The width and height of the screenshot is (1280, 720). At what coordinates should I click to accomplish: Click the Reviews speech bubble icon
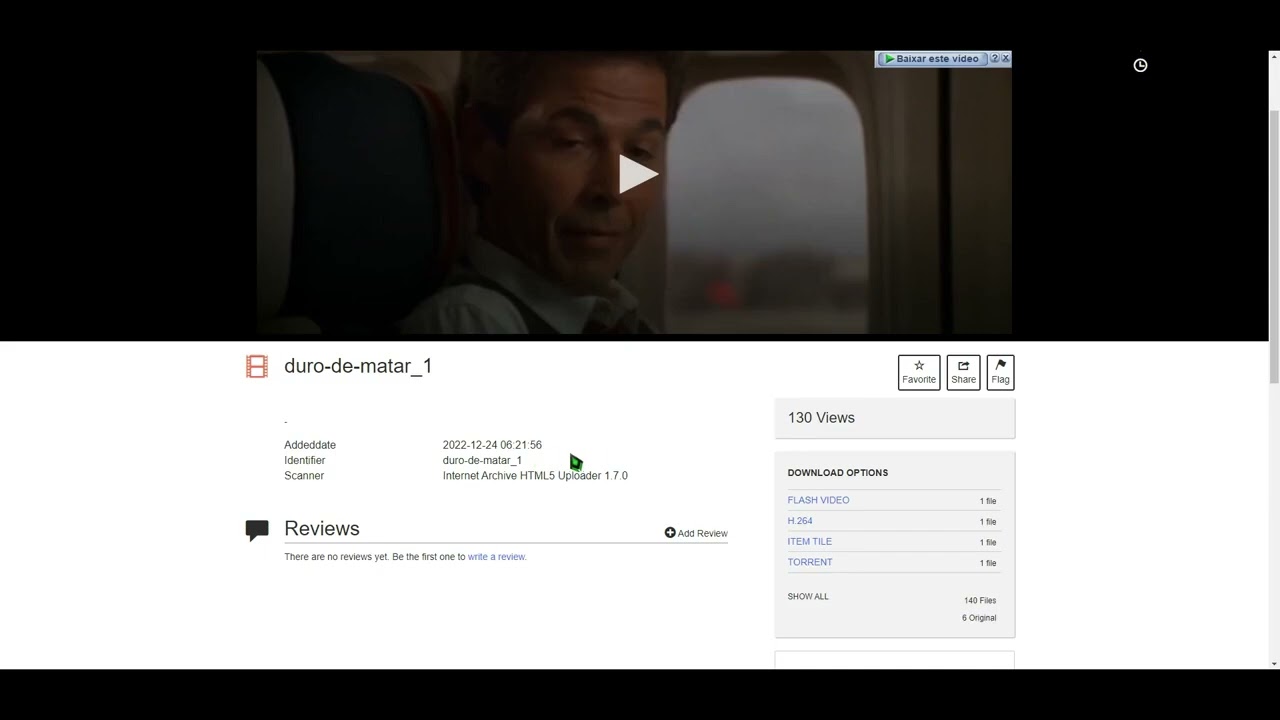point(257,530)
